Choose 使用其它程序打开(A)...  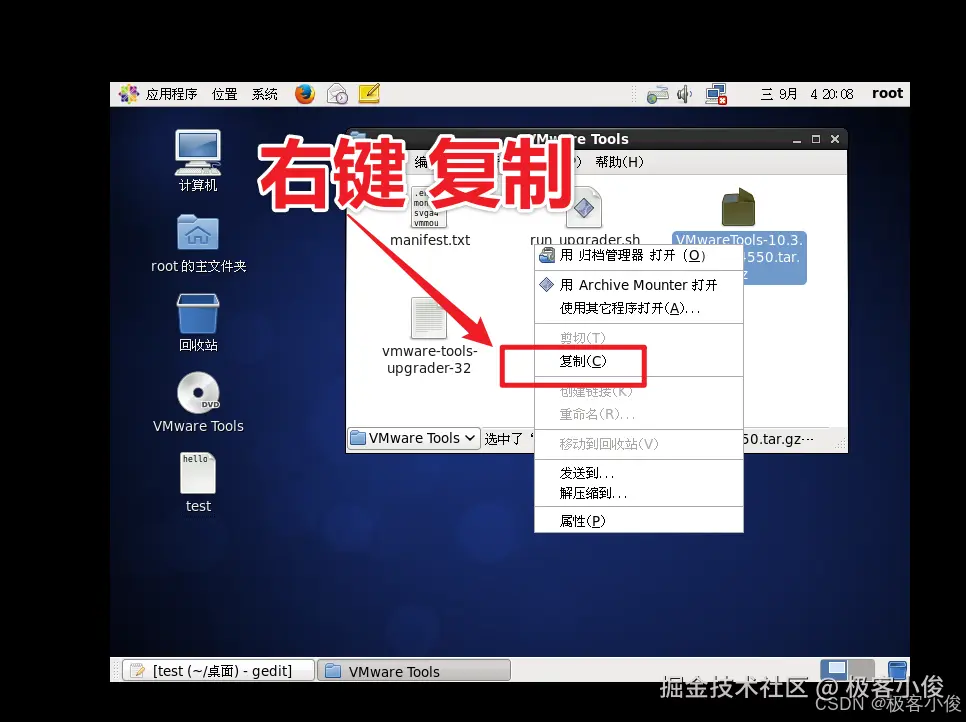[x=638, y=308]
